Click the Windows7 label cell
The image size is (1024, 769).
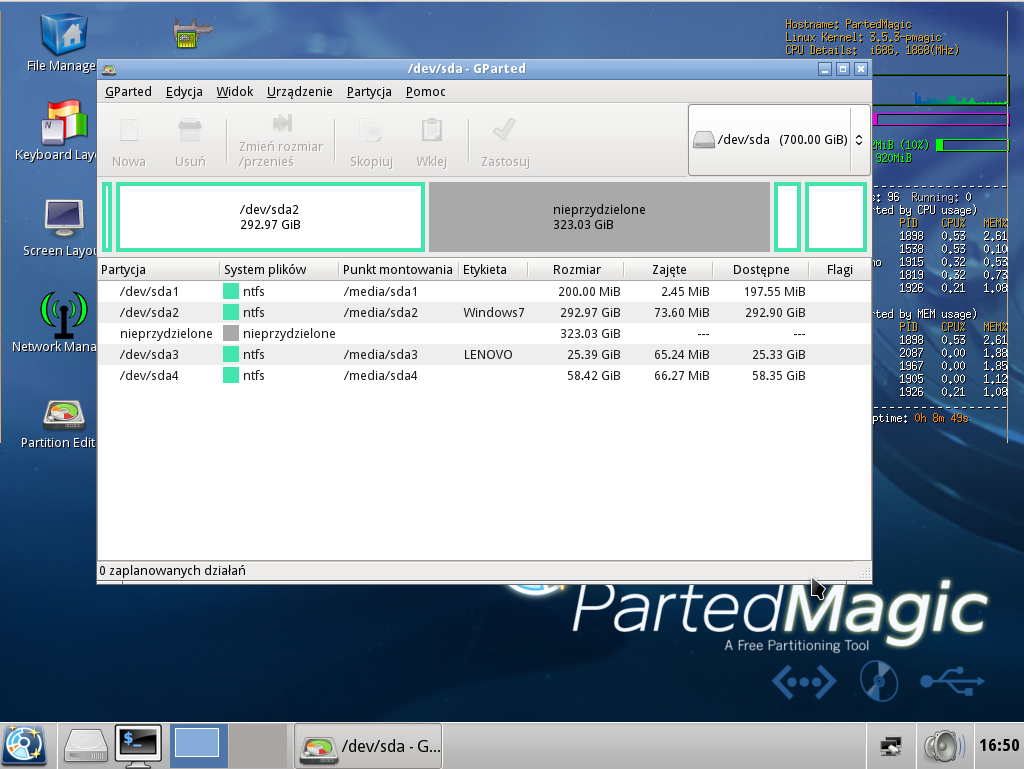coord(494,313)
